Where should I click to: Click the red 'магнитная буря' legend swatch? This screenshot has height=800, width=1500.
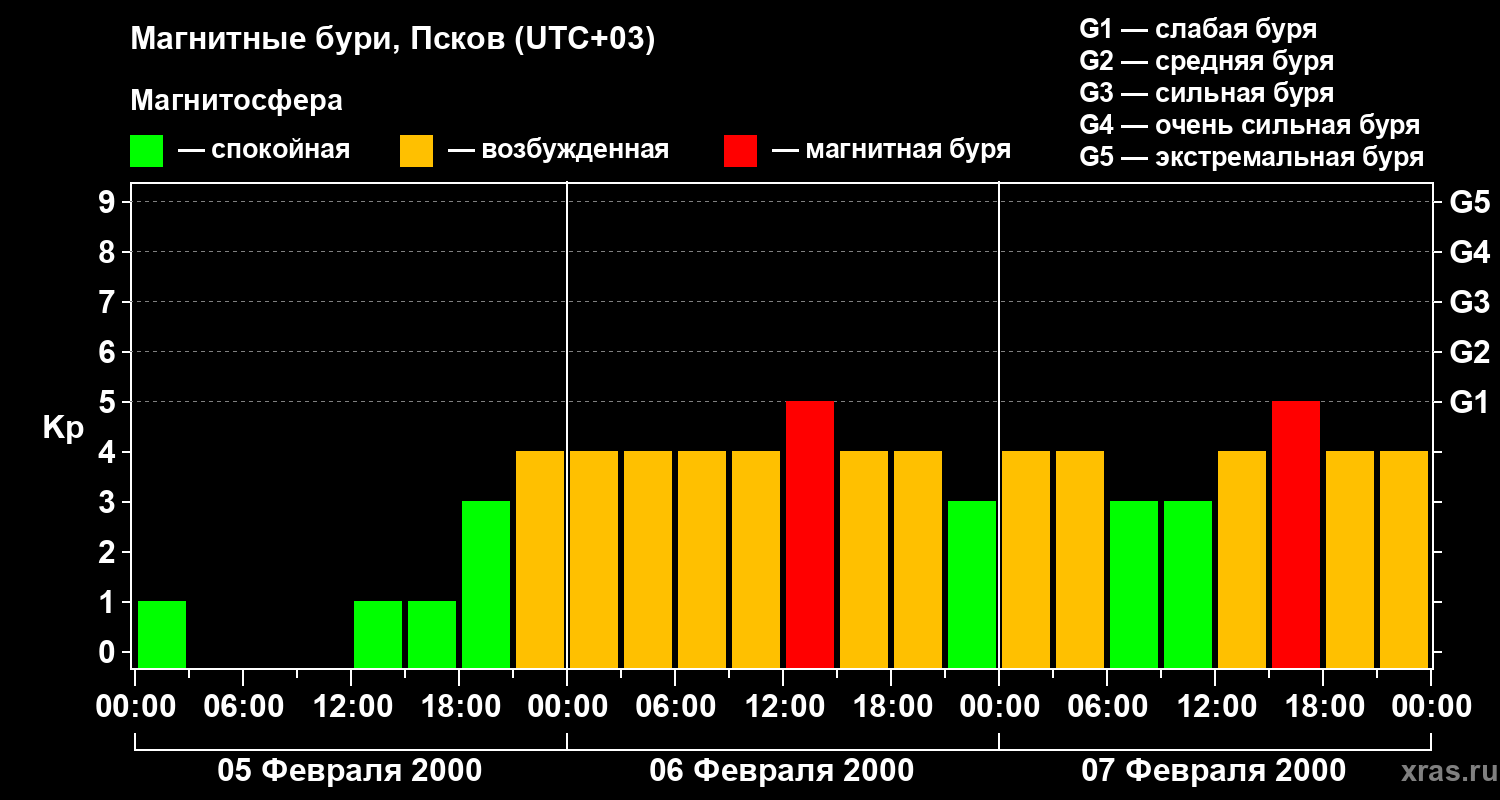pos(740,151)
